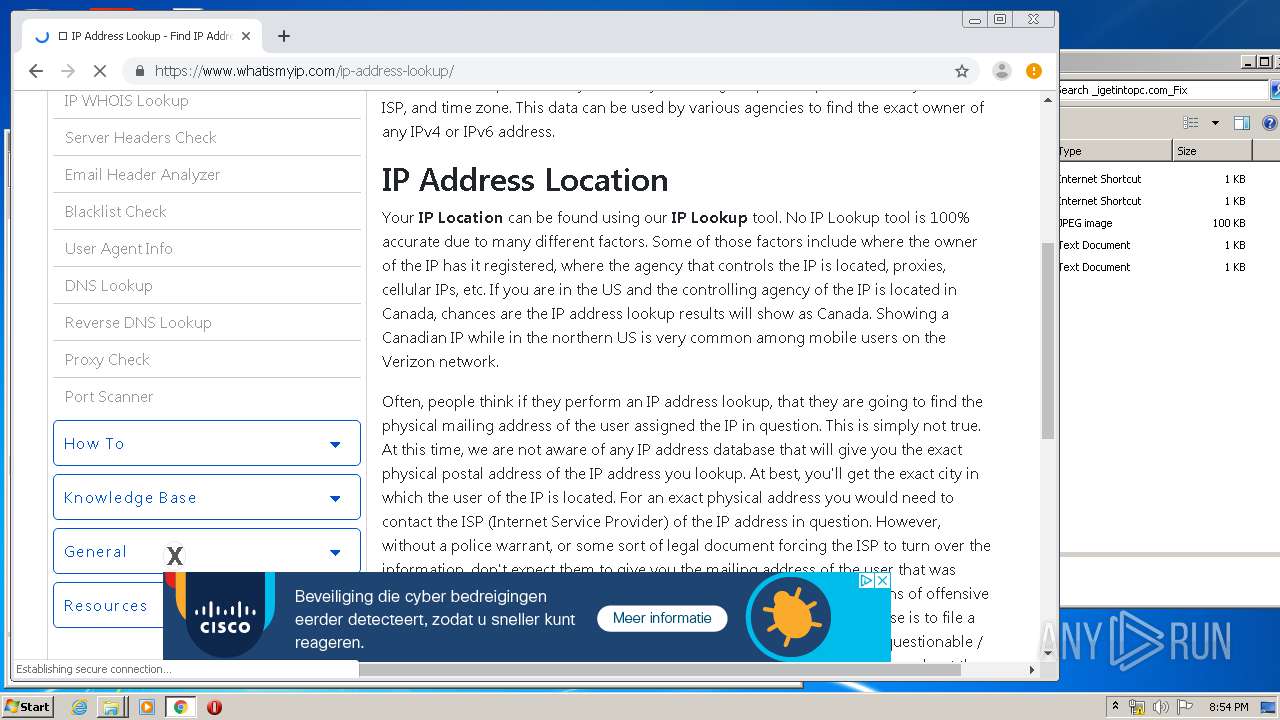
Task: Click the AdChoices triangle icon on banner
Action: [x=867, y=581]
